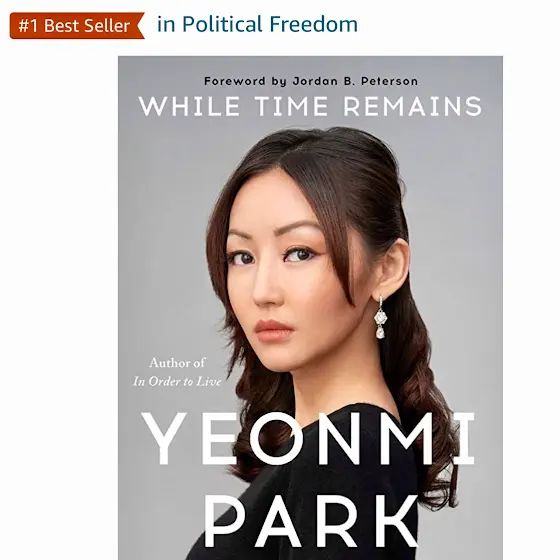Click the #1 in the Best Seller badge
This screenshot has width=560, height=560.
pyautogui.click(x=28, y=26)
